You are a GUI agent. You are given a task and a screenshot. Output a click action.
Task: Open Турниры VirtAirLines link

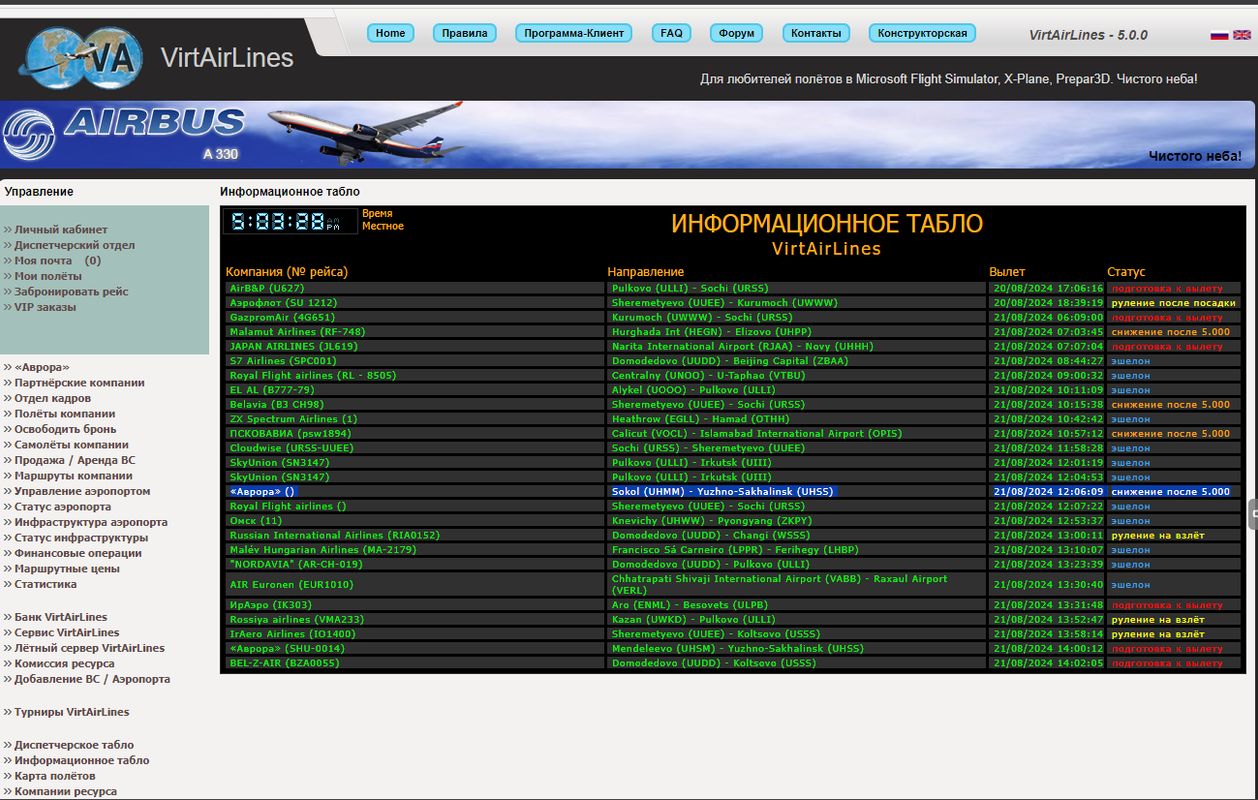pyautogui.click(x=72, y=713)
